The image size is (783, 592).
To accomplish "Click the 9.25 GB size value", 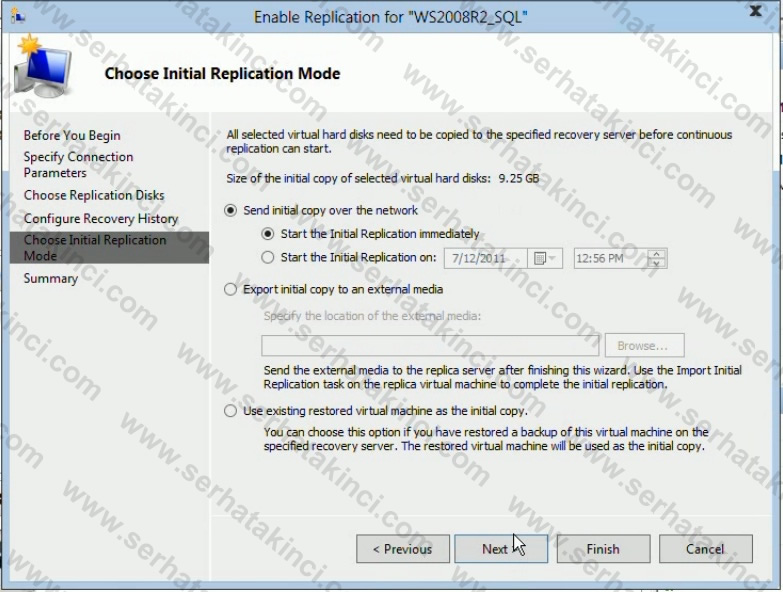I will point(519,179).
